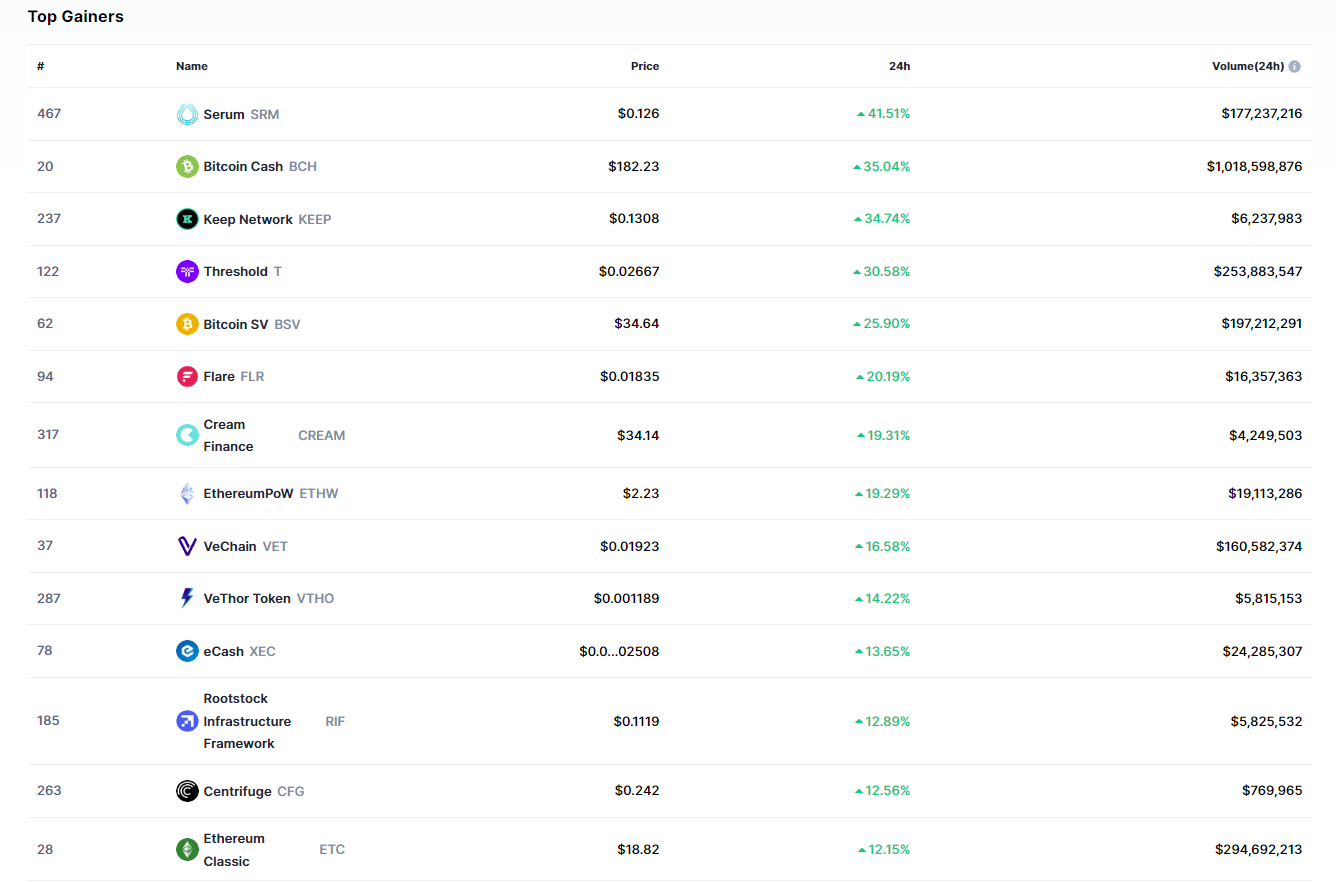The image size is (1336, 882).
Task: Click the purple Threshold logo icon
Action: point(187,272)
